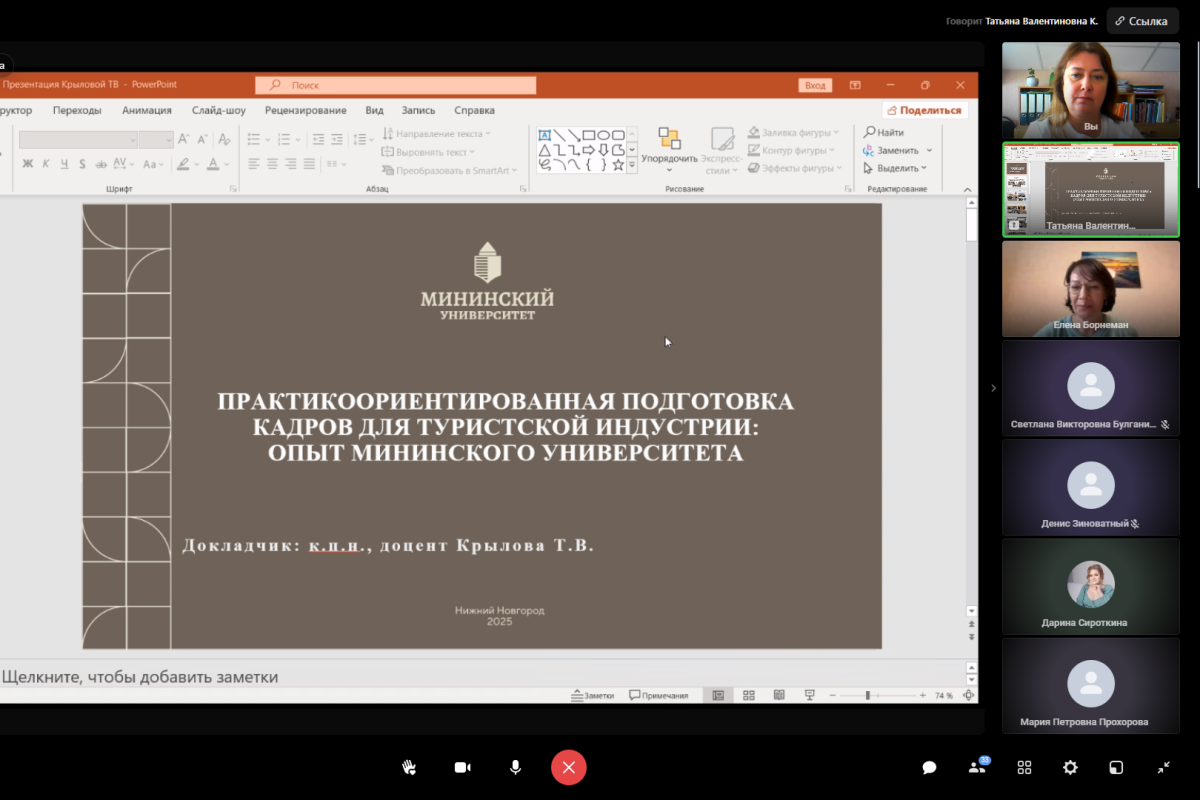Select the star shape in shapes gallery

tap(618, 164)
